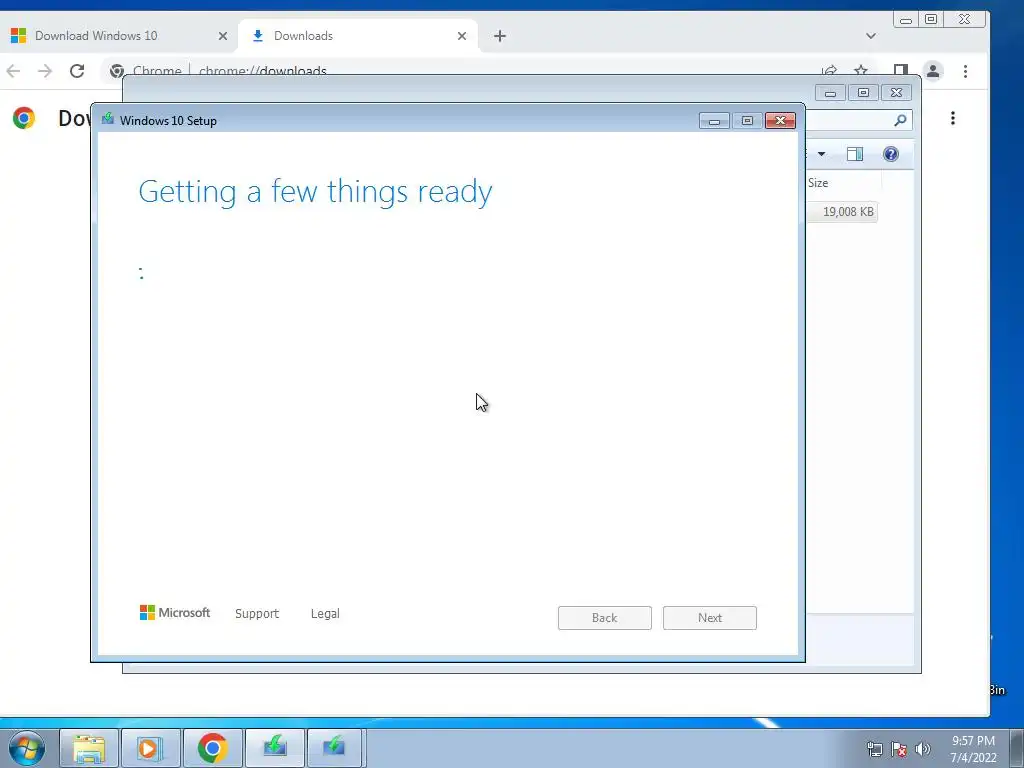Select second Windows 10 Setup taskbar item
Screen dimensions: 1024x768
(334, 748)
